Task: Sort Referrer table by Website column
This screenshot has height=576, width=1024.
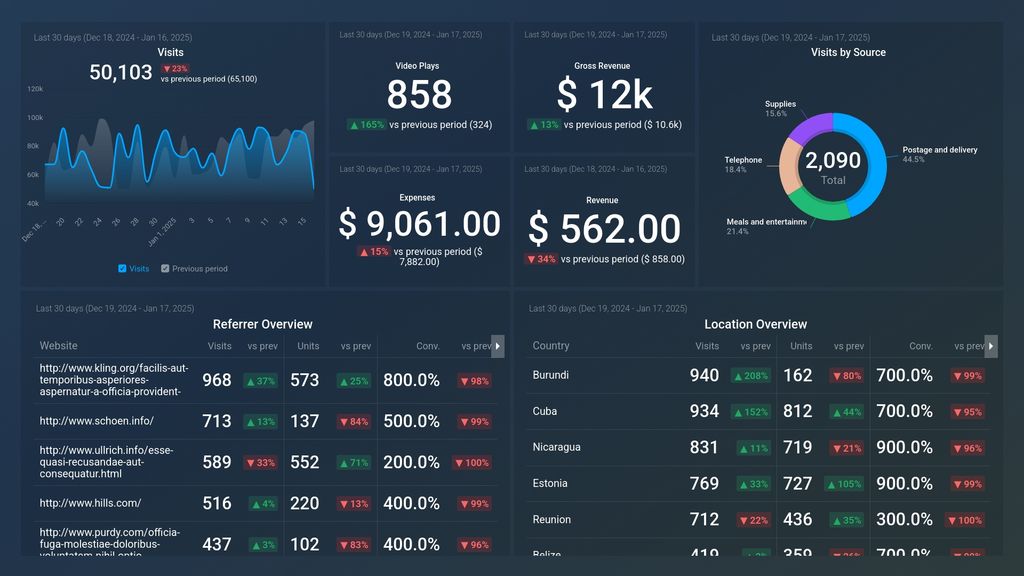Action: (58, 345)
